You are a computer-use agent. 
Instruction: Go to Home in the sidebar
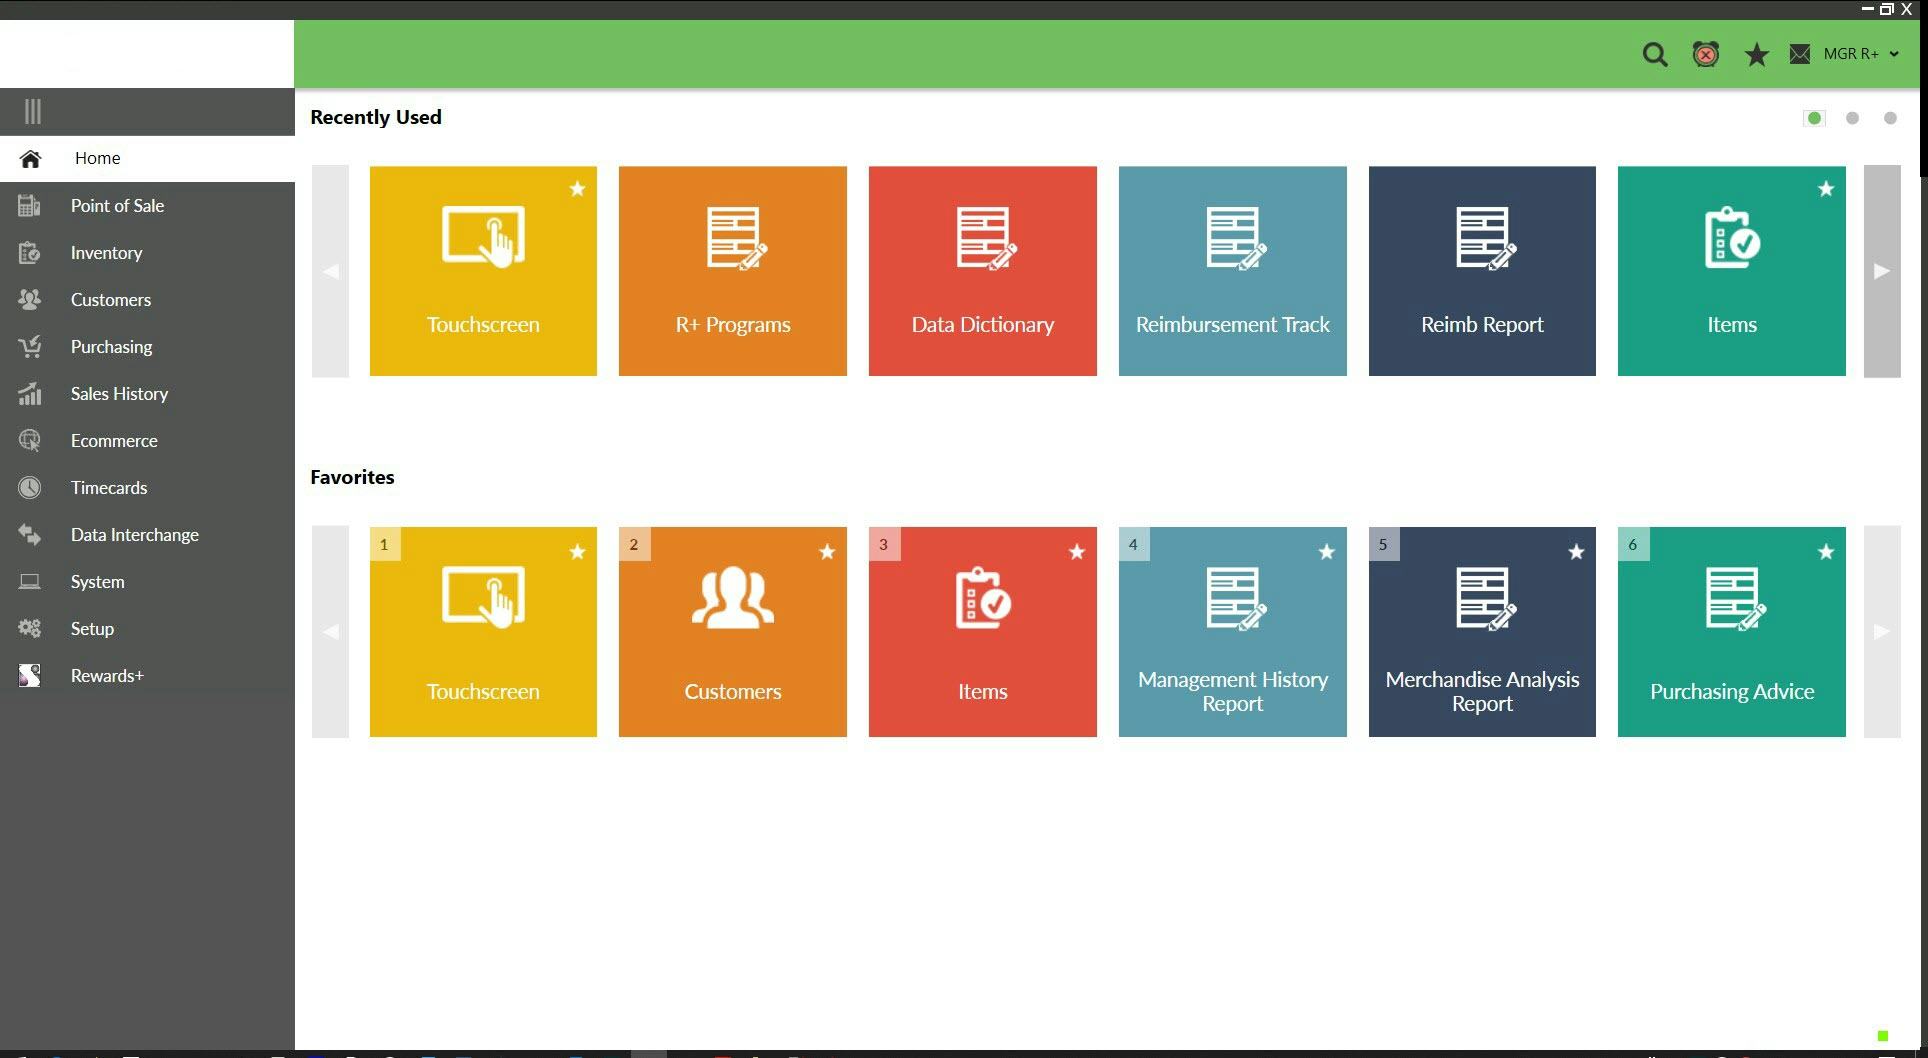[97, 158]
